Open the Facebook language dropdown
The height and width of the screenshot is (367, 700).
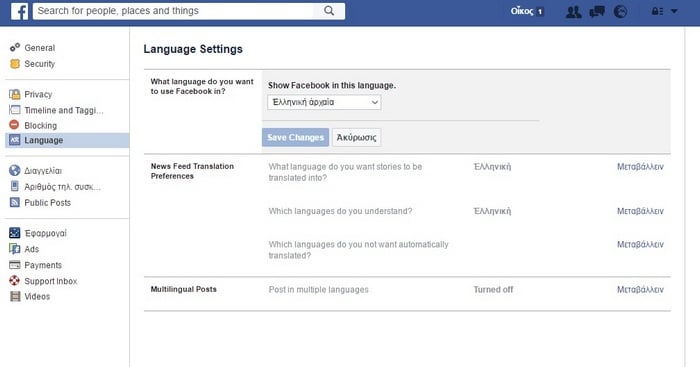click(x=324, y=102)
